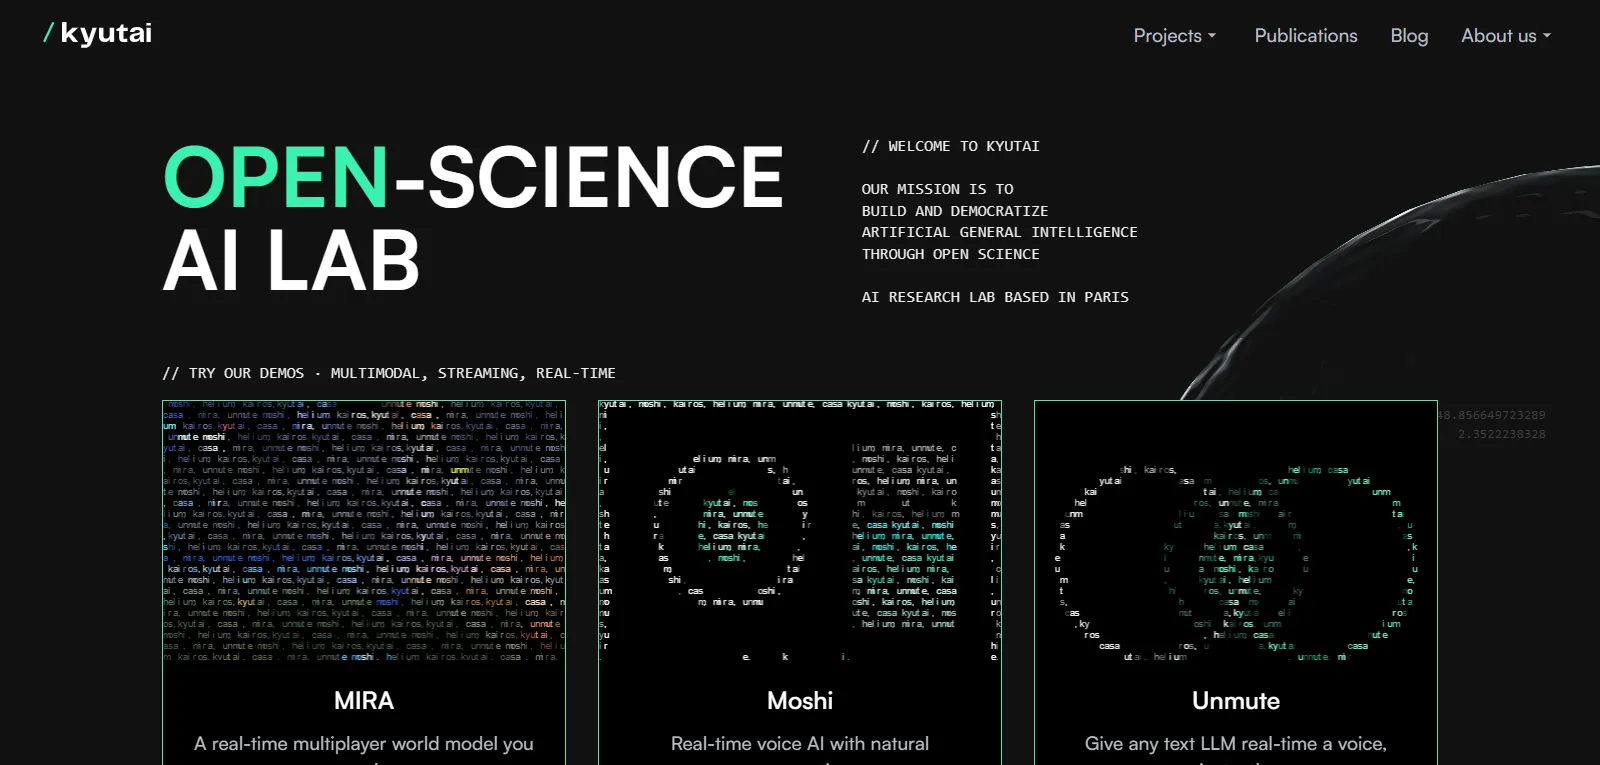Viewport: 1600px width, 765px height.
Task: Click 'A real-time multiplayer world model you' description
Action: (364, 744)
